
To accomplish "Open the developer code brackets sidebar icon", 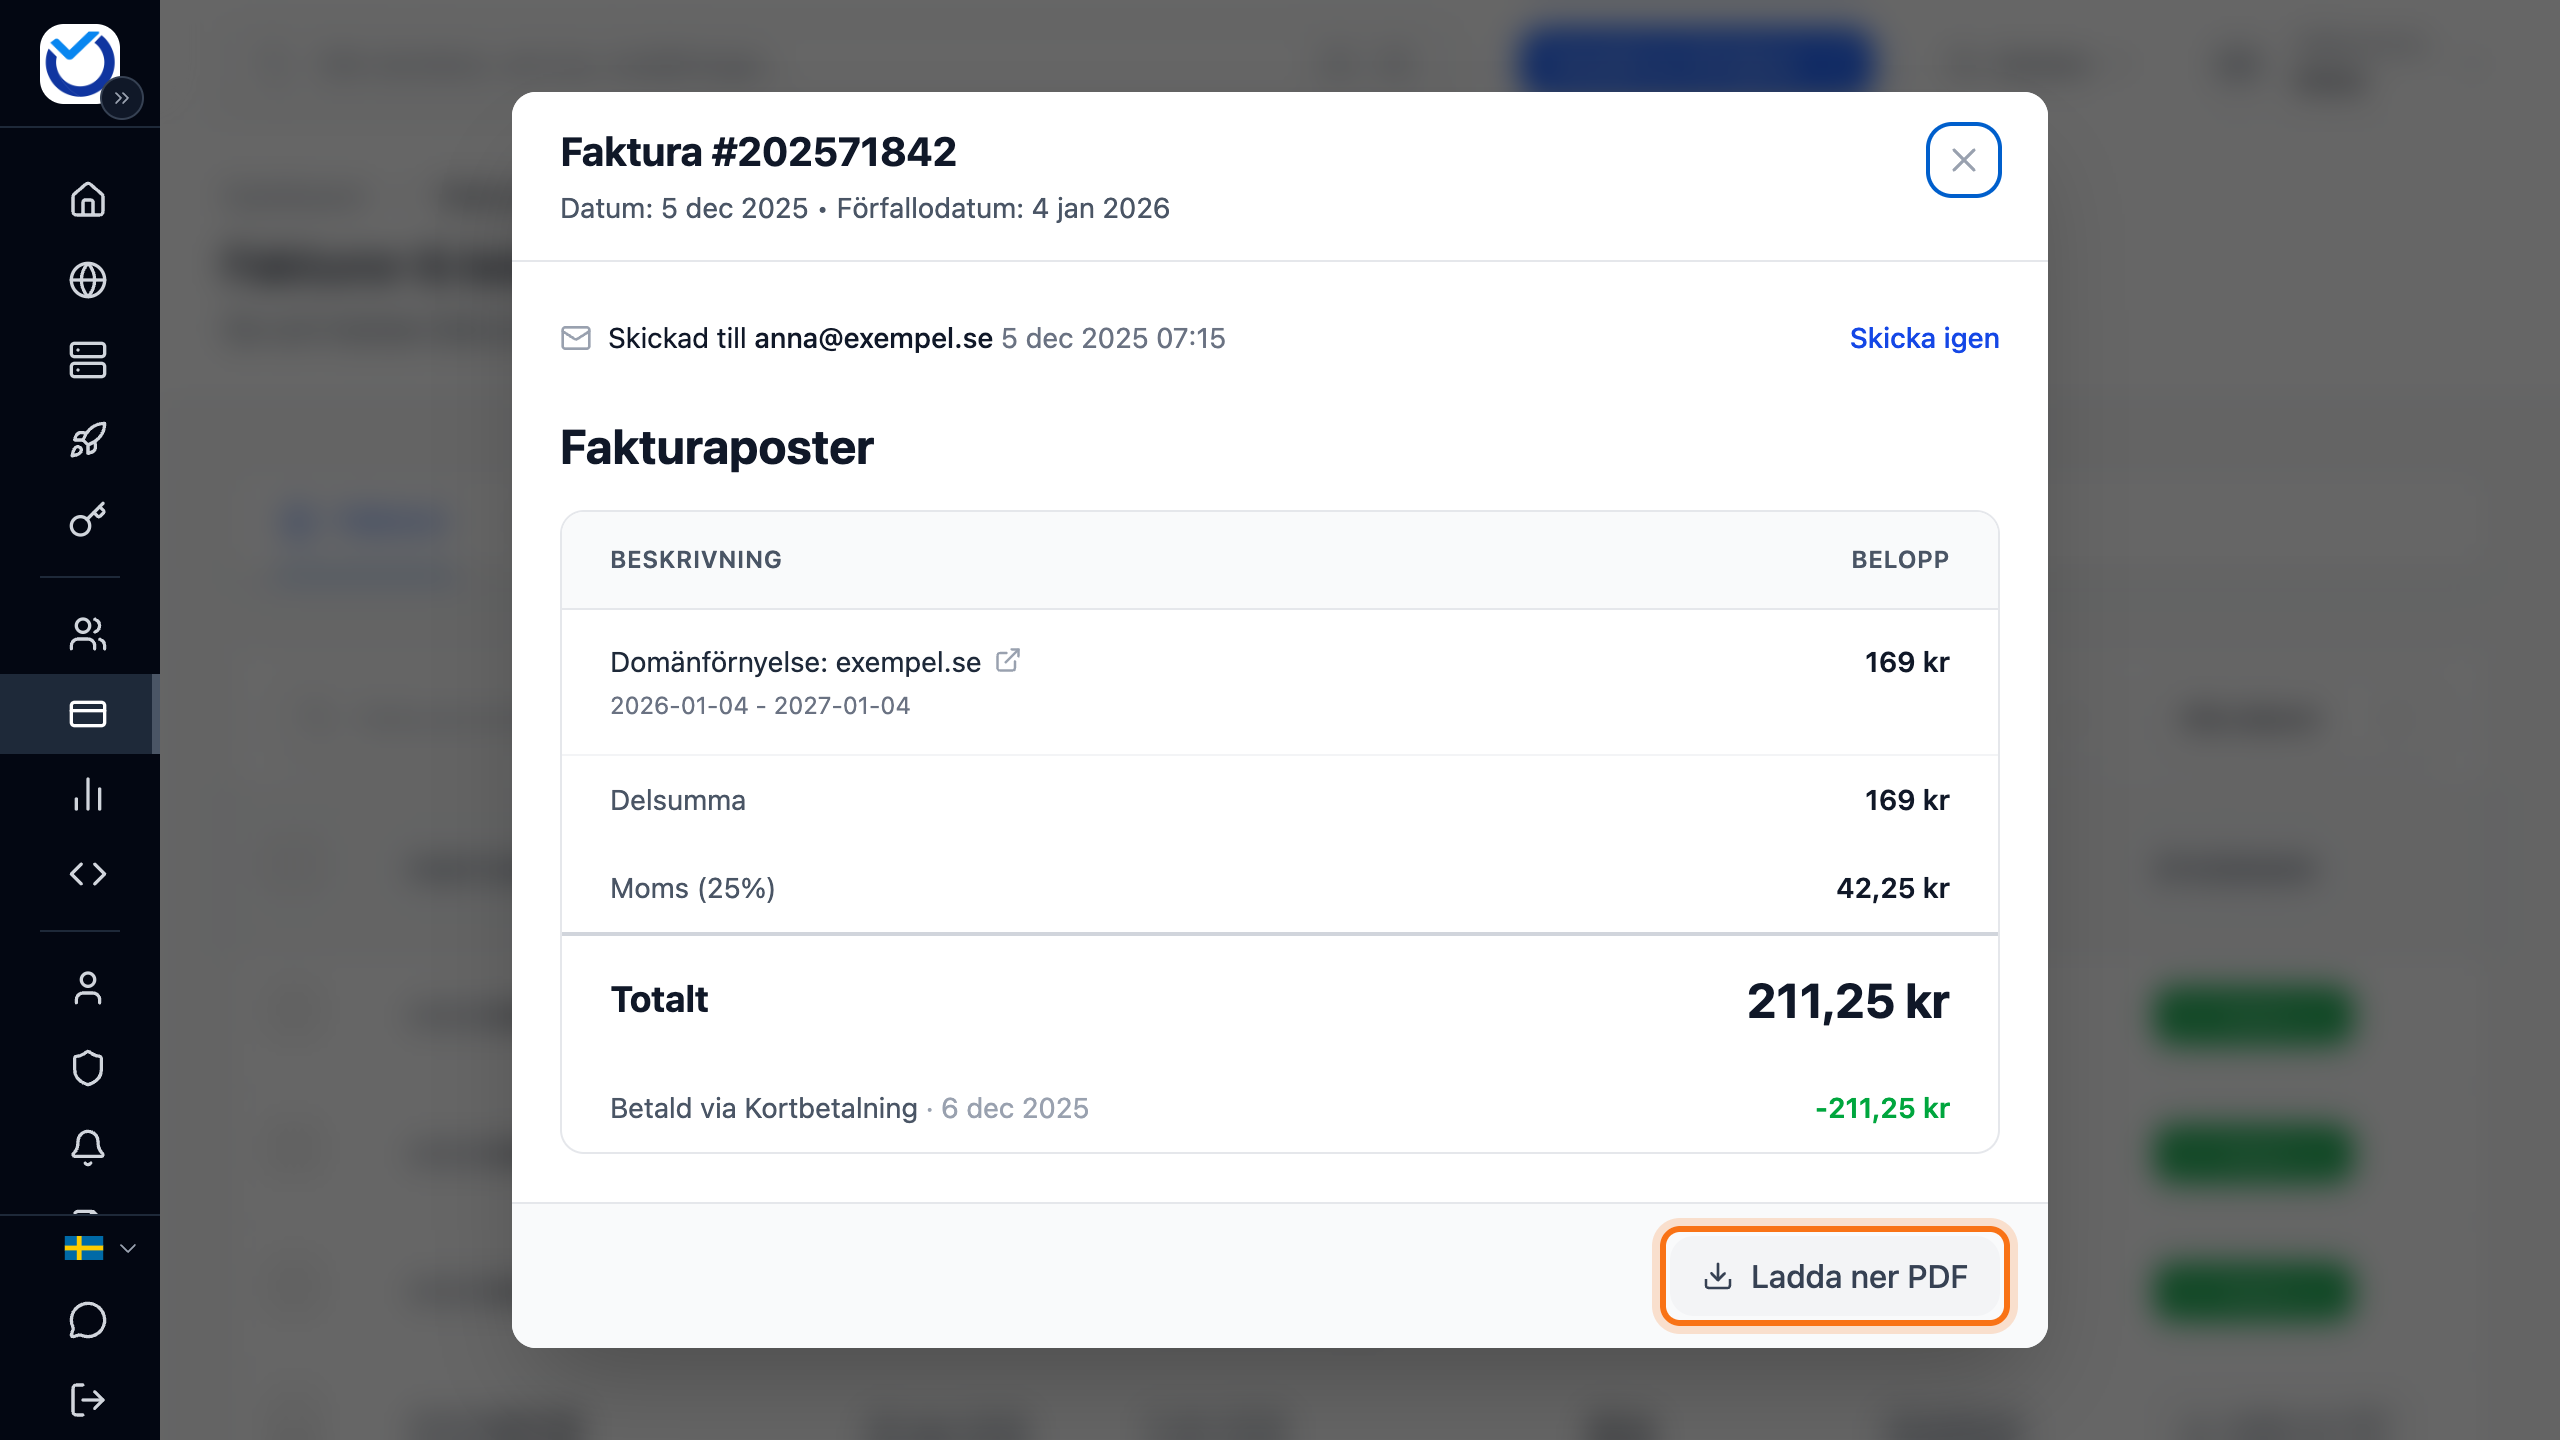I will (88, 874).
